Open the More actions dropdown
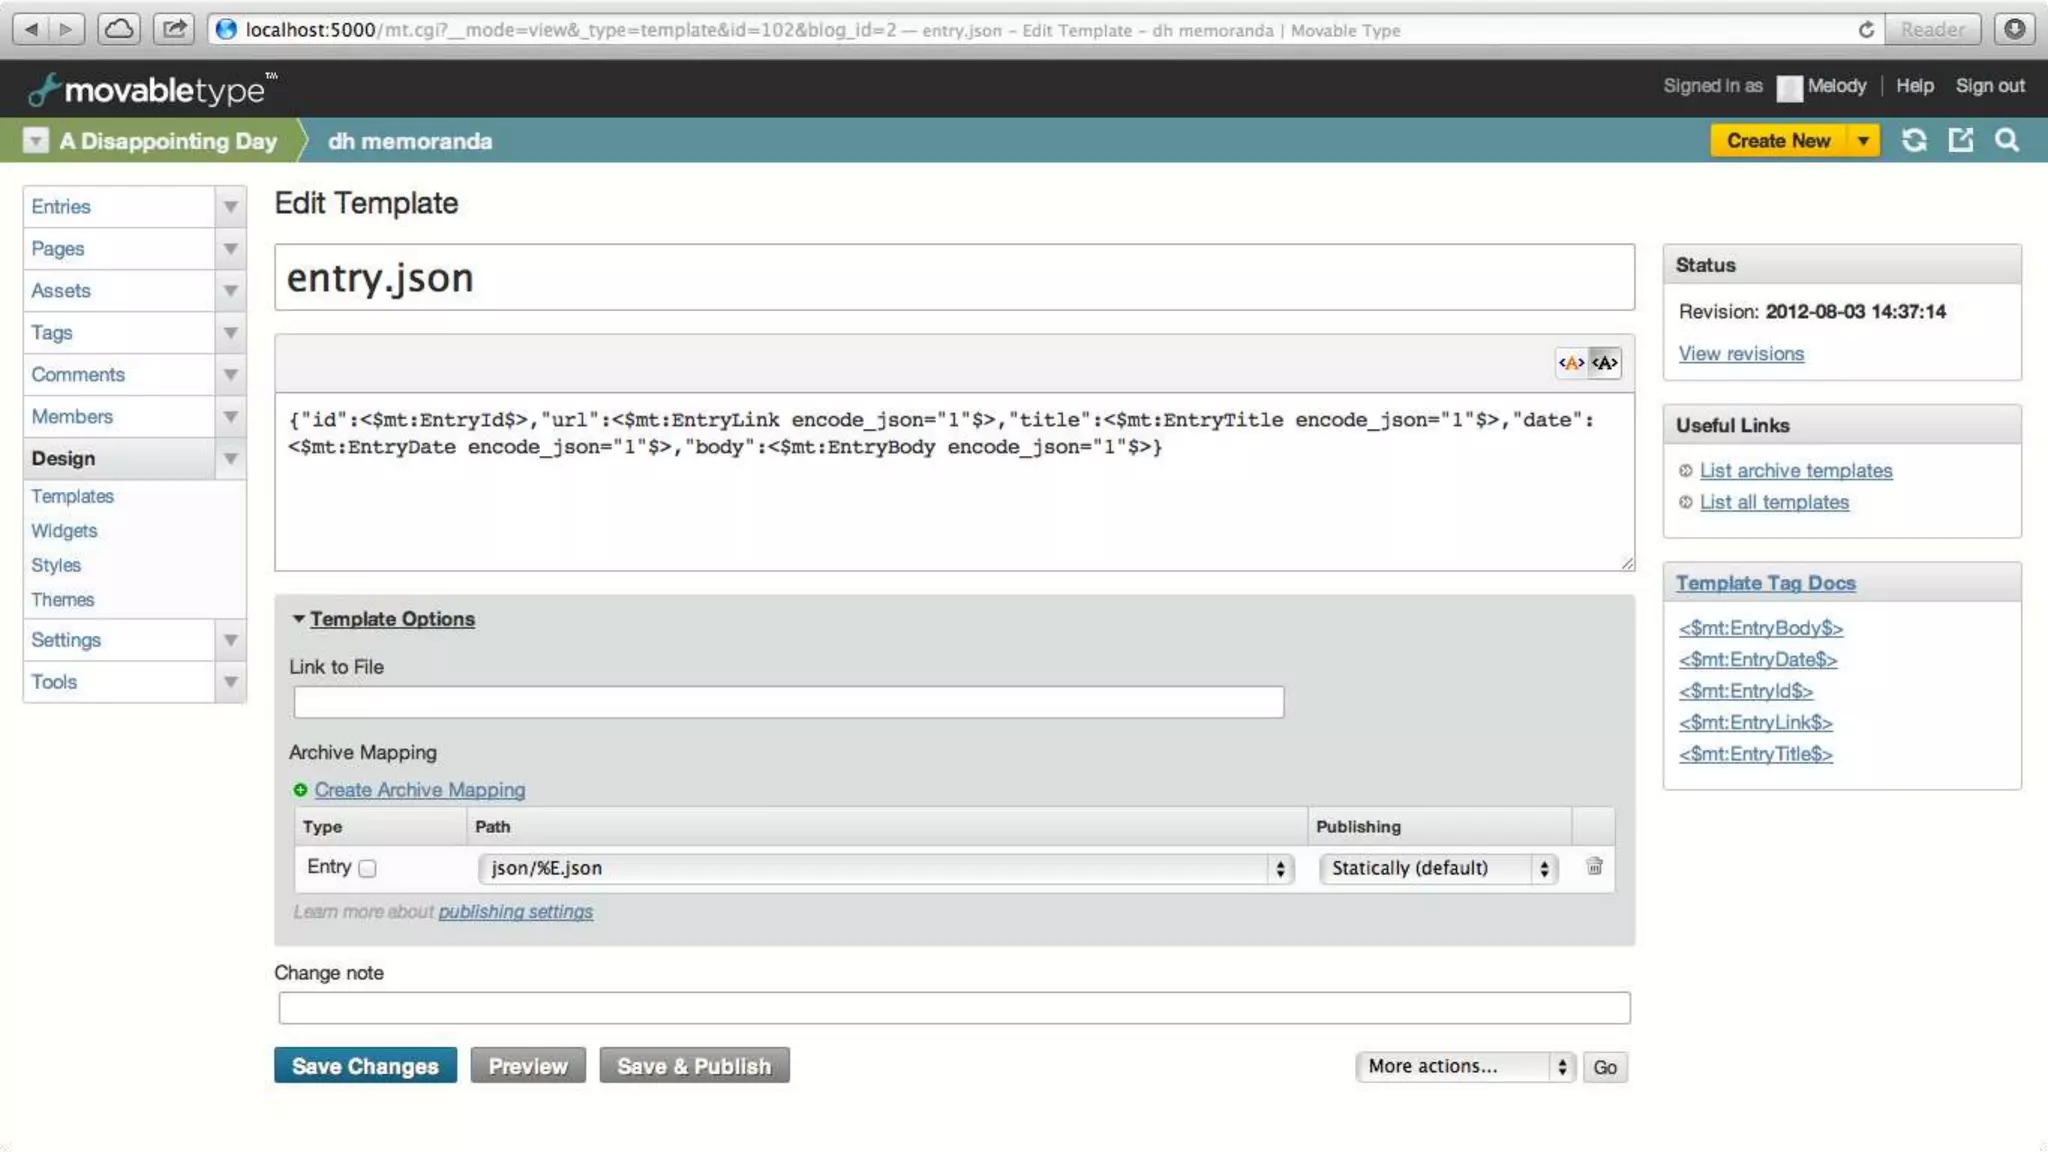Image resolution: width=2048 pixels, height=1152 pixels. pyautogui.click(x=1465, y=1067)
